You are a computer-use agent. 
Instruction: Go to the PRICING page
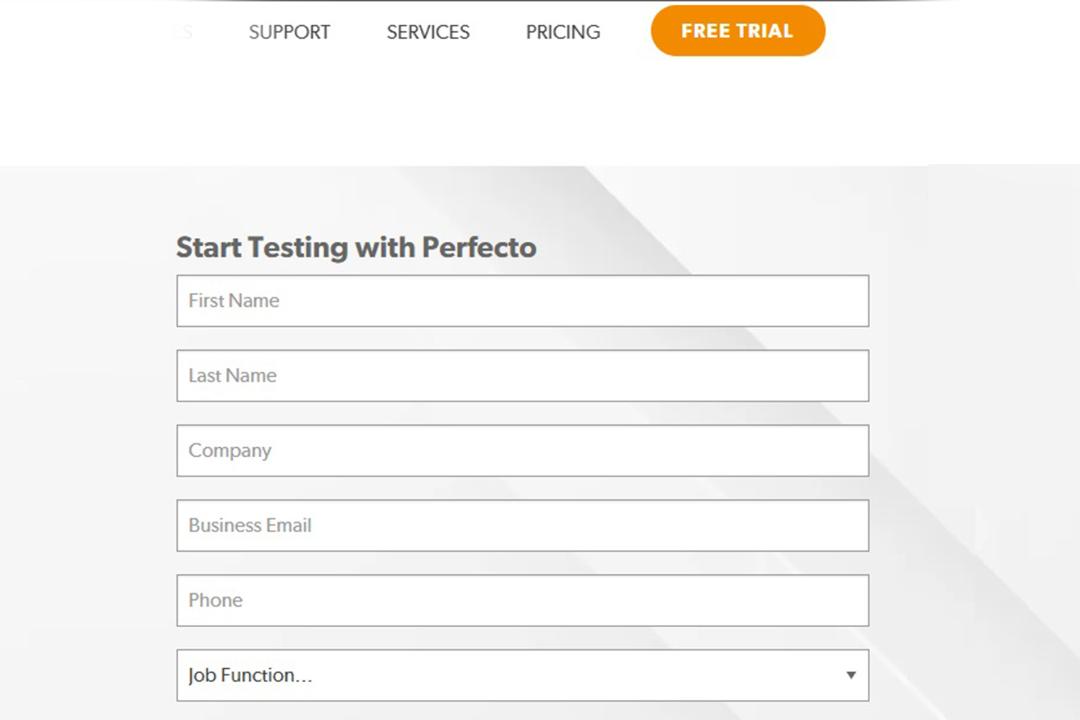pos(563,32)
